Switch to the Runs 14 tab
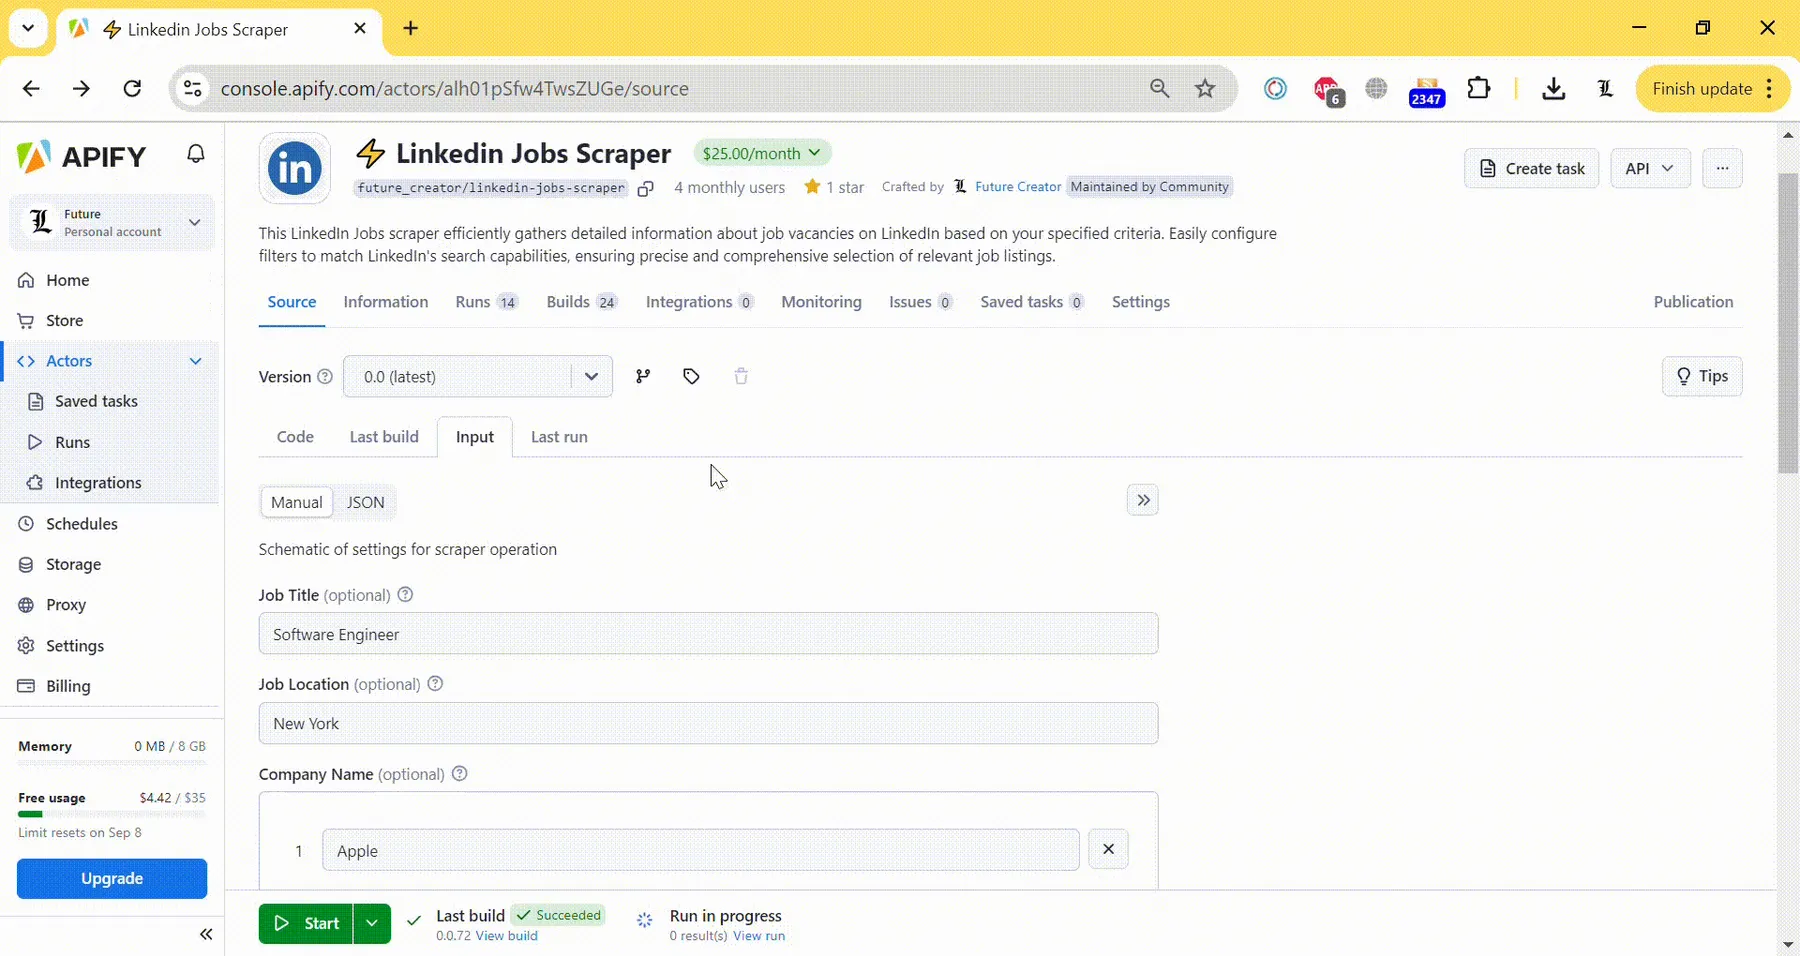This screenshot has width=1800, height=956. [487, 302]
